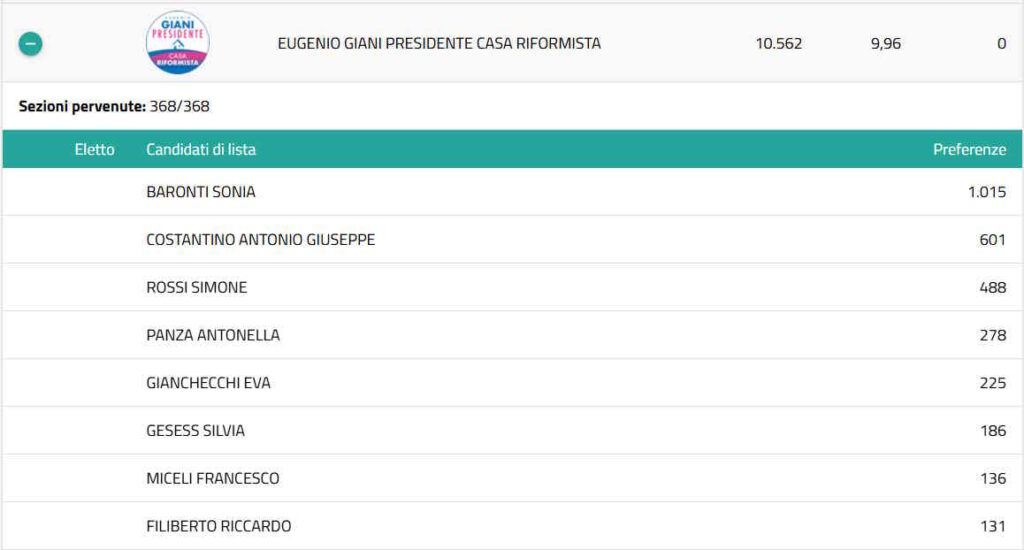Viewport: 1024px width, 550px height.
Task: Click the list name Eugenio Giani Presidente Casa Riformista
Action: tap(439, 44)
